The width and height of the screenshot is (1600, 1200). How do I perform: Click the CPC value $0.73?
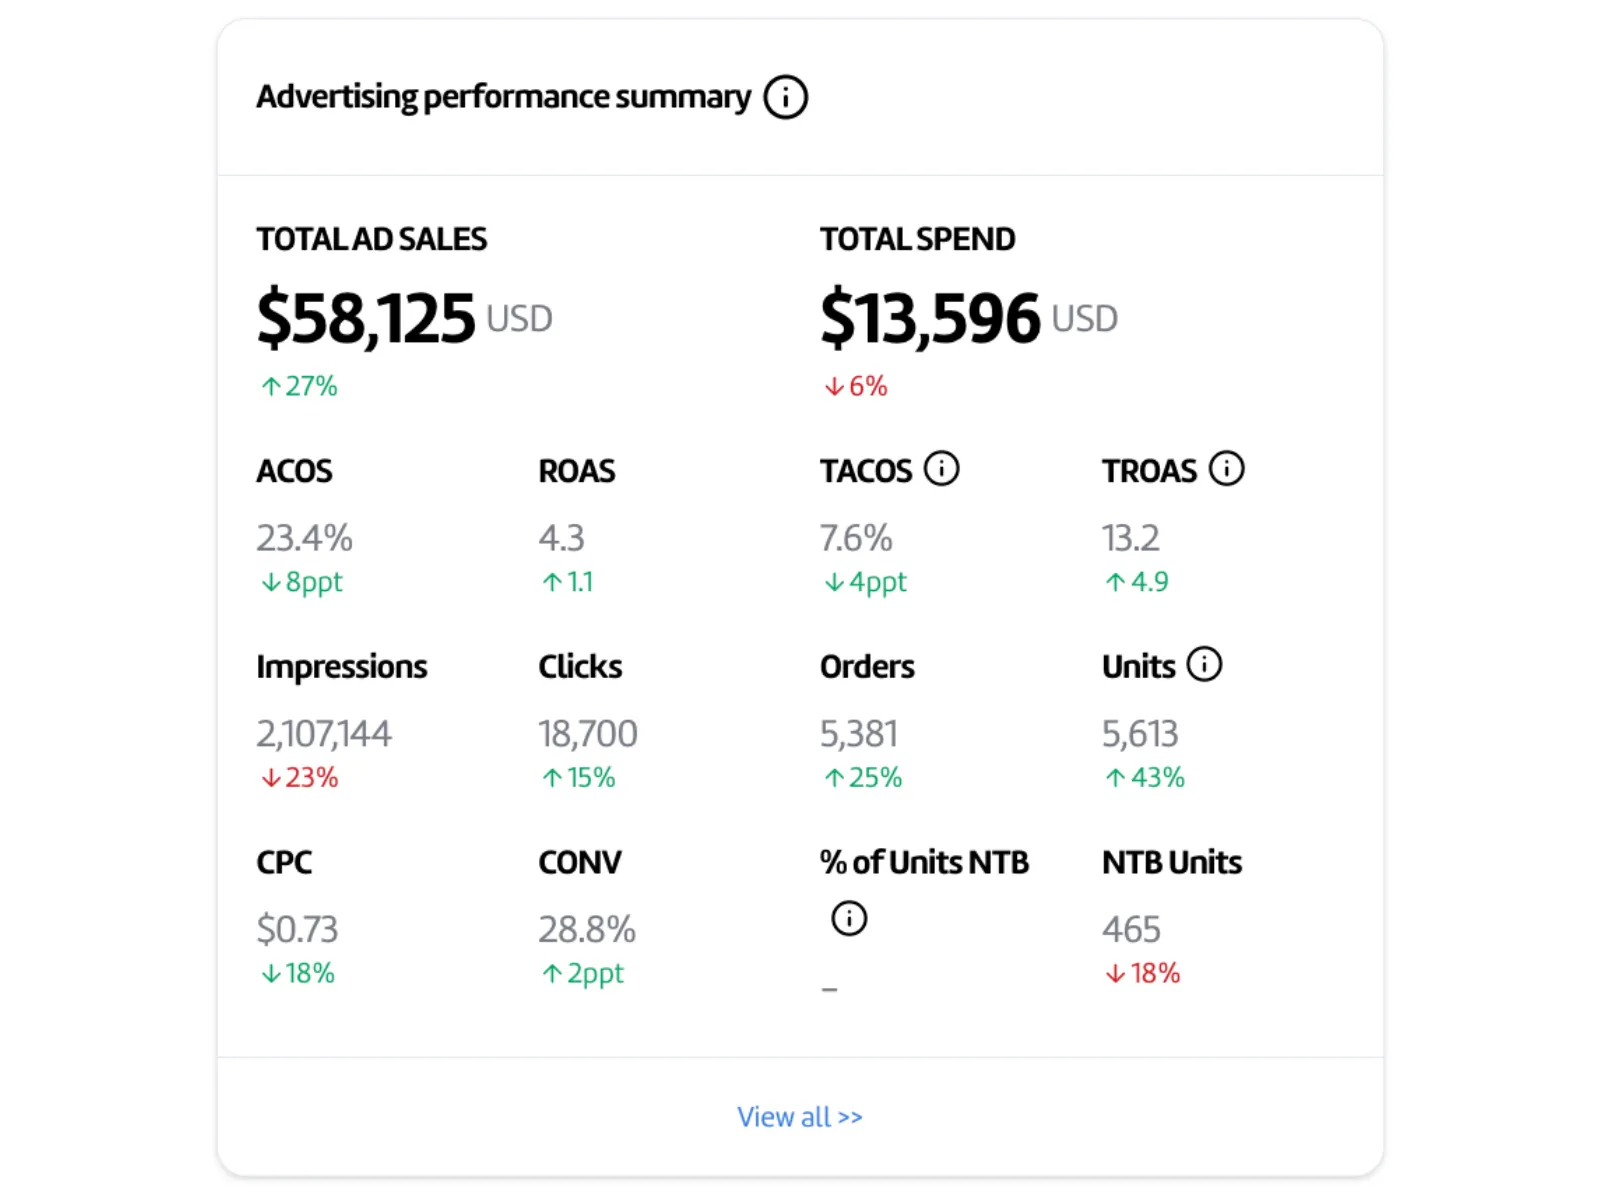pyautogui.click(x=297, y=928)
